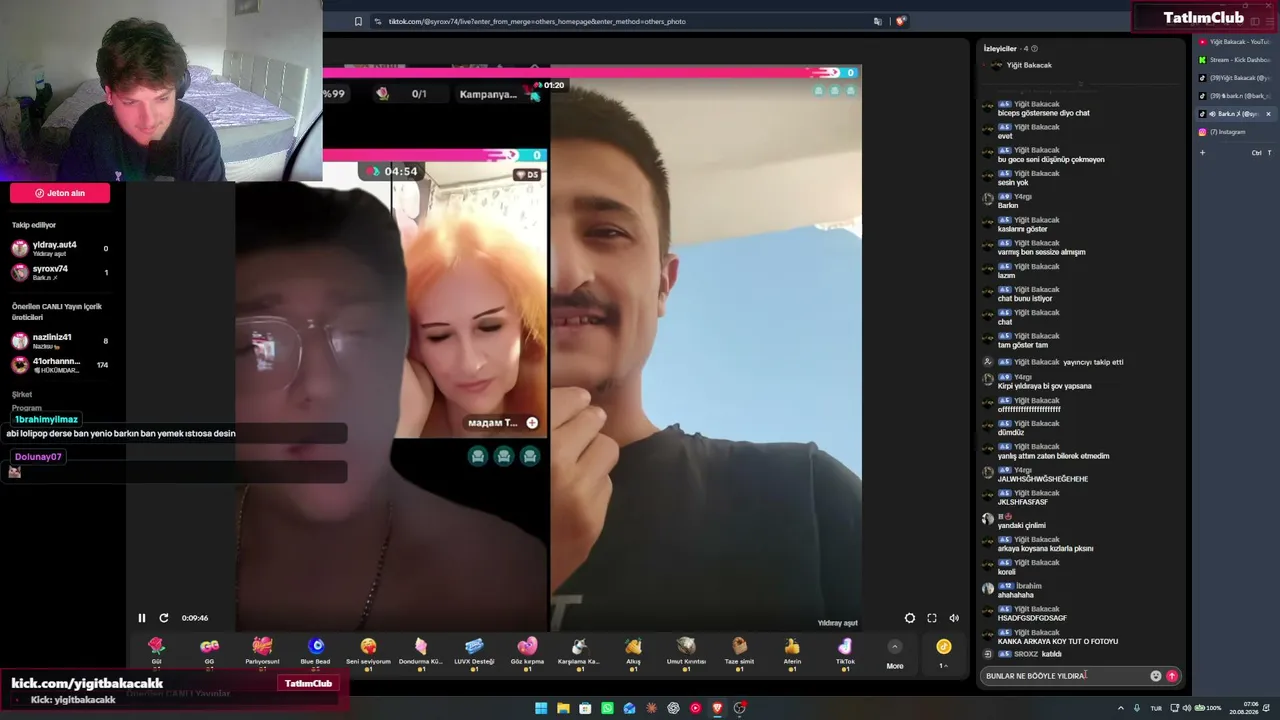Click the microphone tray icon
This screenshot has height=720, width=1280.
tap(1136, 708)
